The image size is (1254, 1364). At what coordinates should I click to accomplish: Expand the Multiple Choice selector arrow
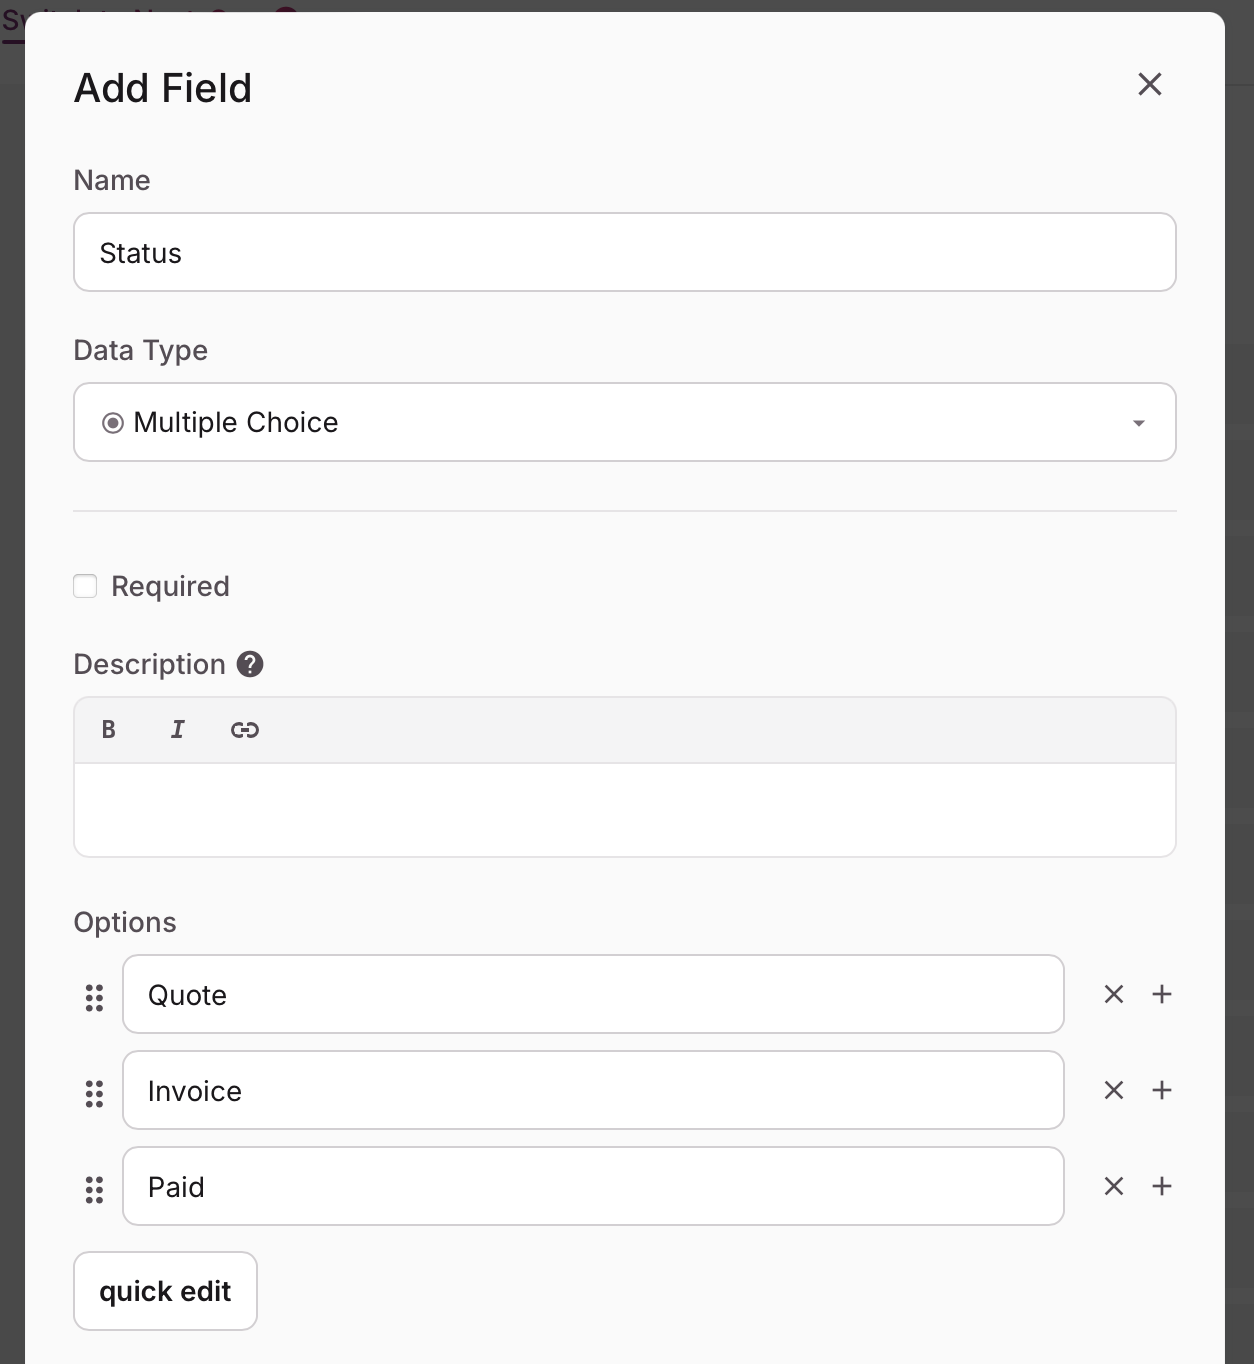point(1137,422)
